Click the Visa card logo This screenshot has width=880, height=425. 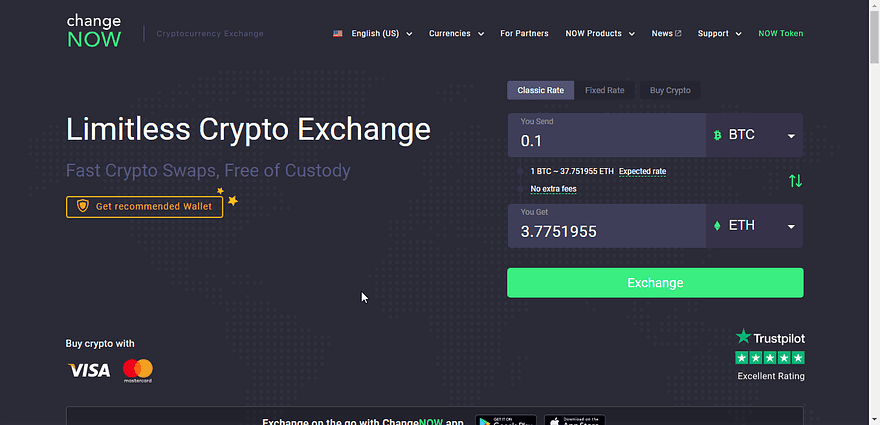click(x=89, y=371)
